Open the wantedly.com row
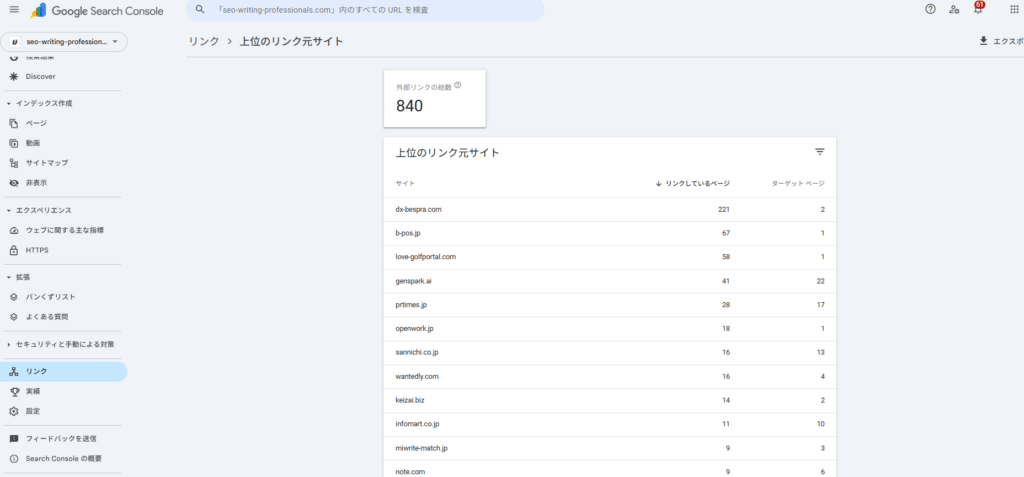Image resolution: width=1024 pixels, height=477 pixels. (x=610, y=377)
